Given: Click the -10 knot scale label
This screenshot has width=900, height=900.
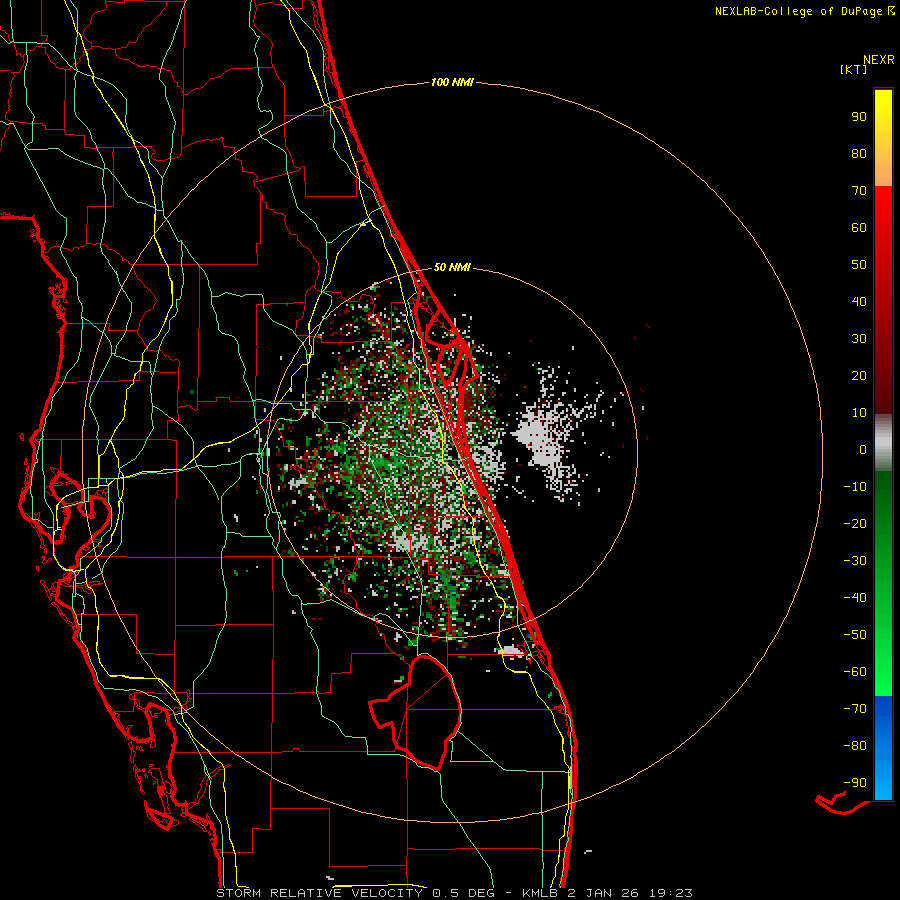Looking at the screenshot, I should 855,487.
